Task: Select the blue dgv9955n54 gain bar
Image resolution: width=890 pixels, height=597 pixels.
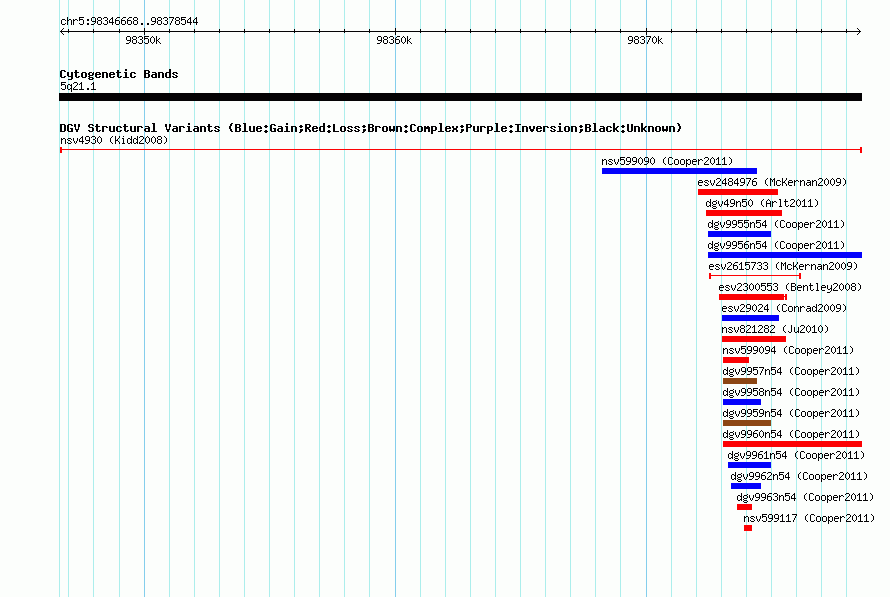Action: pyautogui.click(x=740, y=234)
